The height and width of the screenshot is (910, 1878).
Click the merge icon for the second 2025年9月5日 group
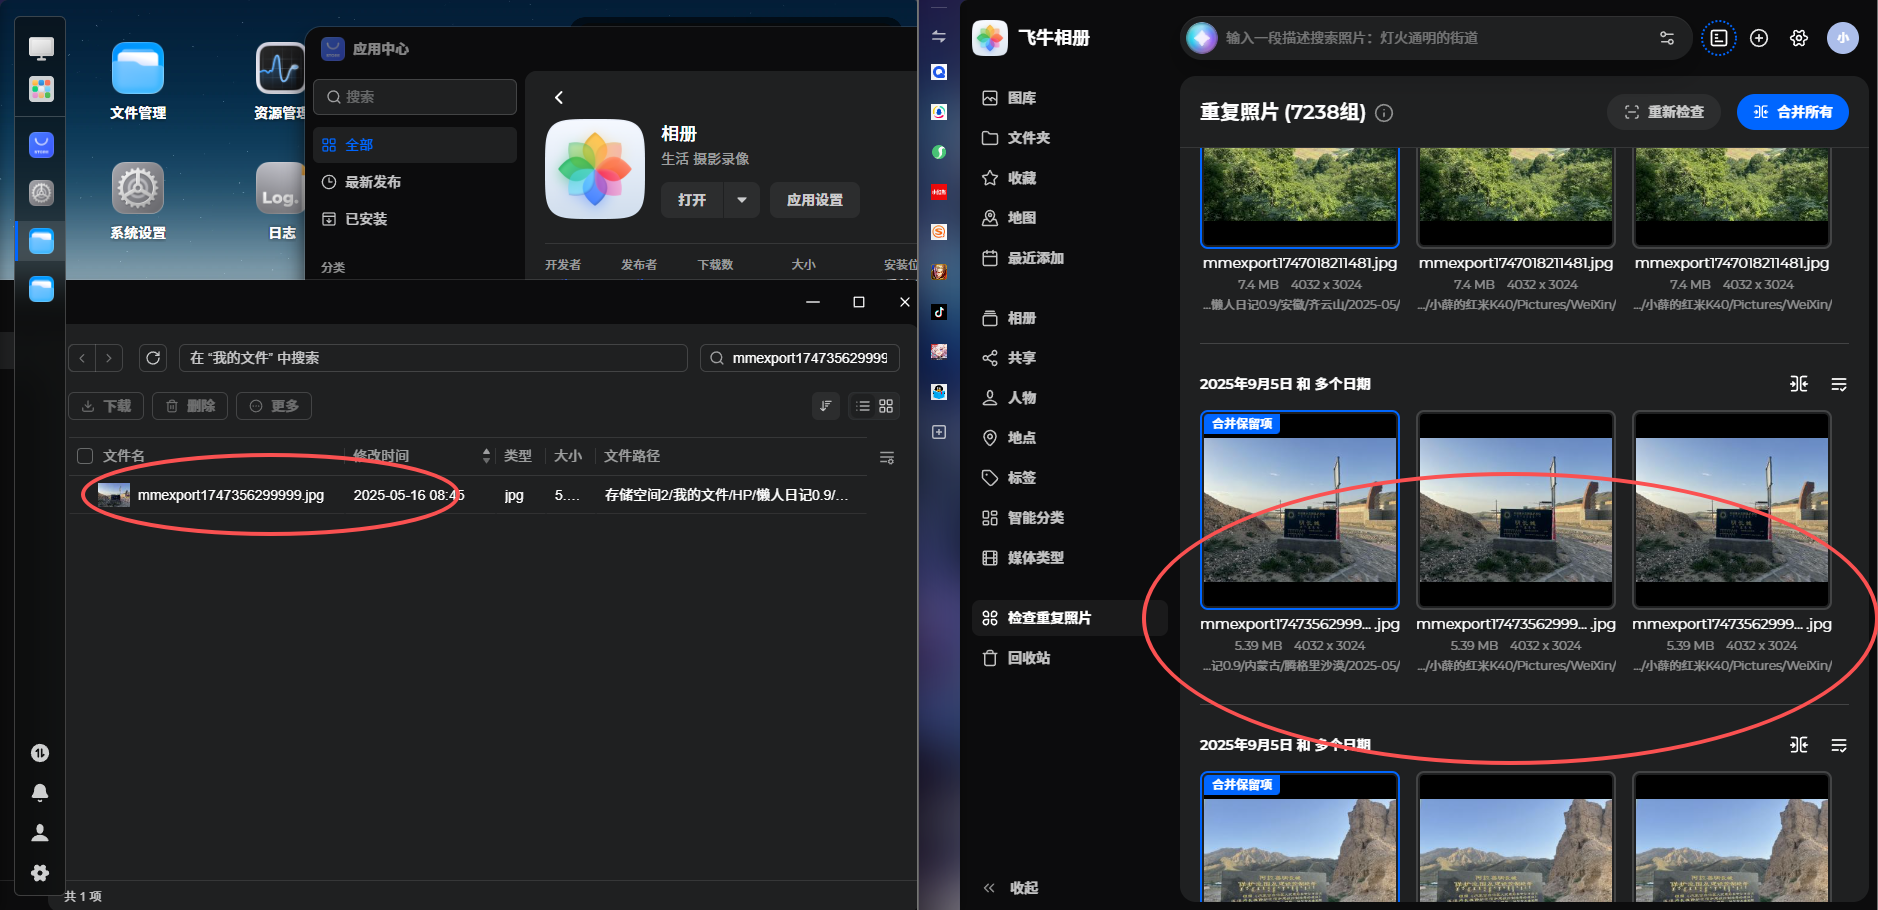click(x=1799, y=745)
